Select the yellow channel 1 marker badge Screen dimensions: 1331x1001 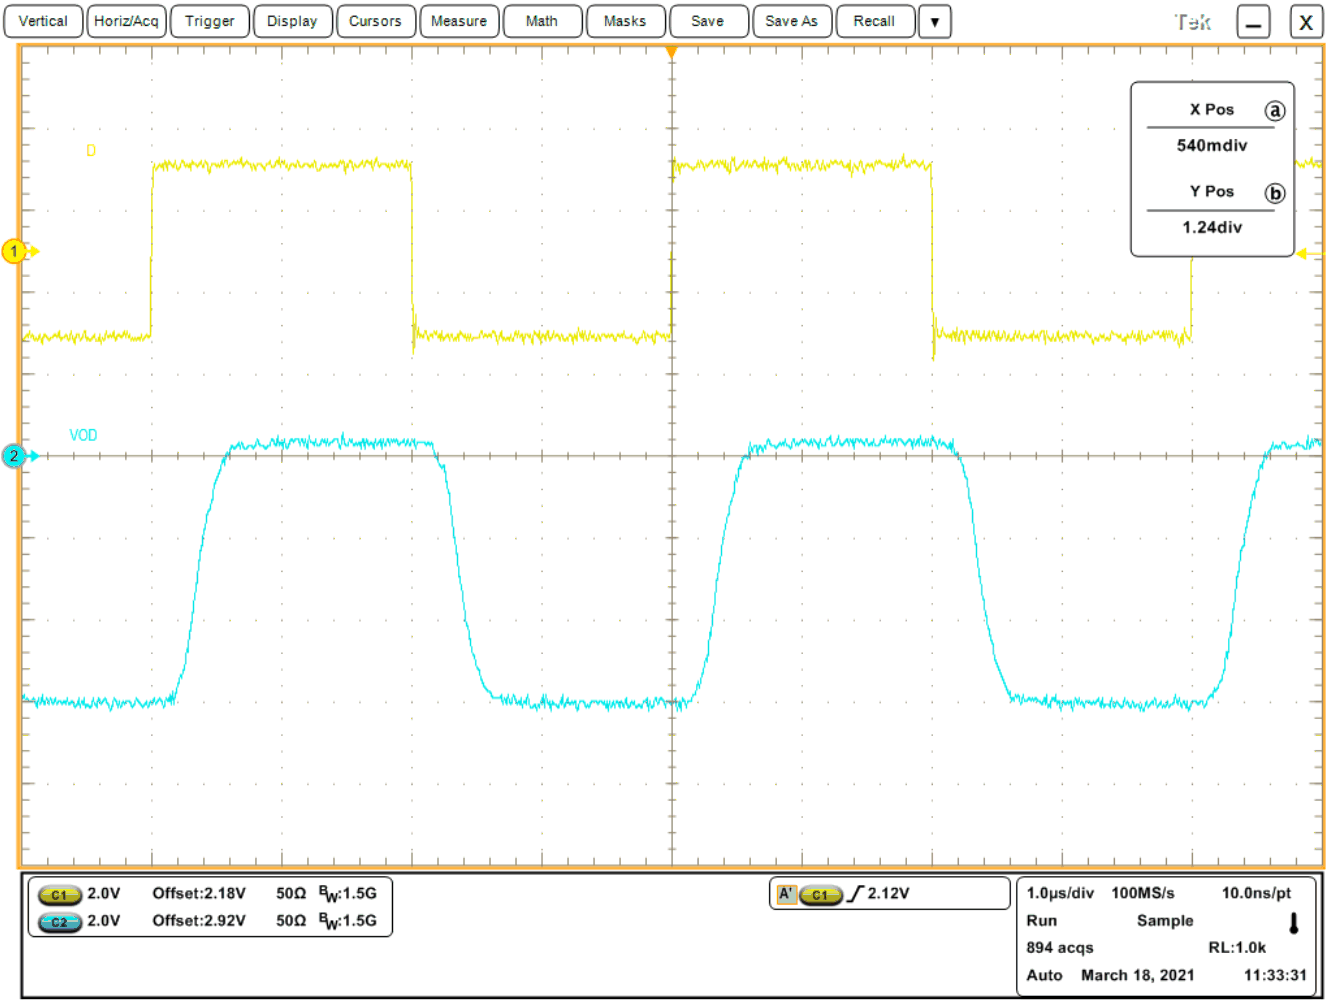tap(15, 252)
